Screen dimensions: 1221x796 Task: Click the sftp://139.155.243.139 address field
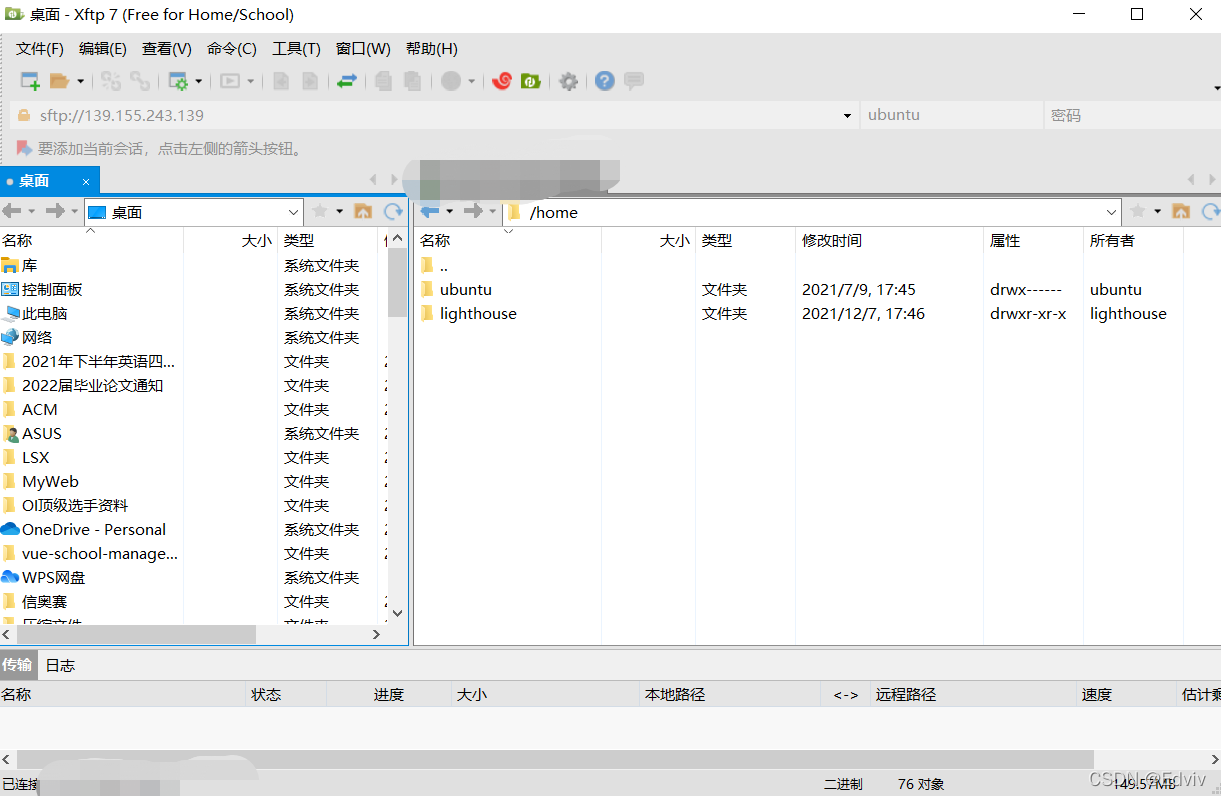click(x=434, y=115)
